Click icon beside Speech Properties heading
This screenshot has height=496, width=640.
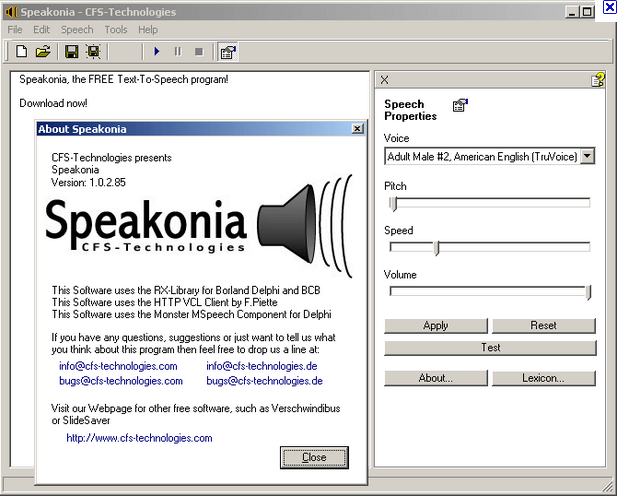pyautogui.click(x=460, y=105)
